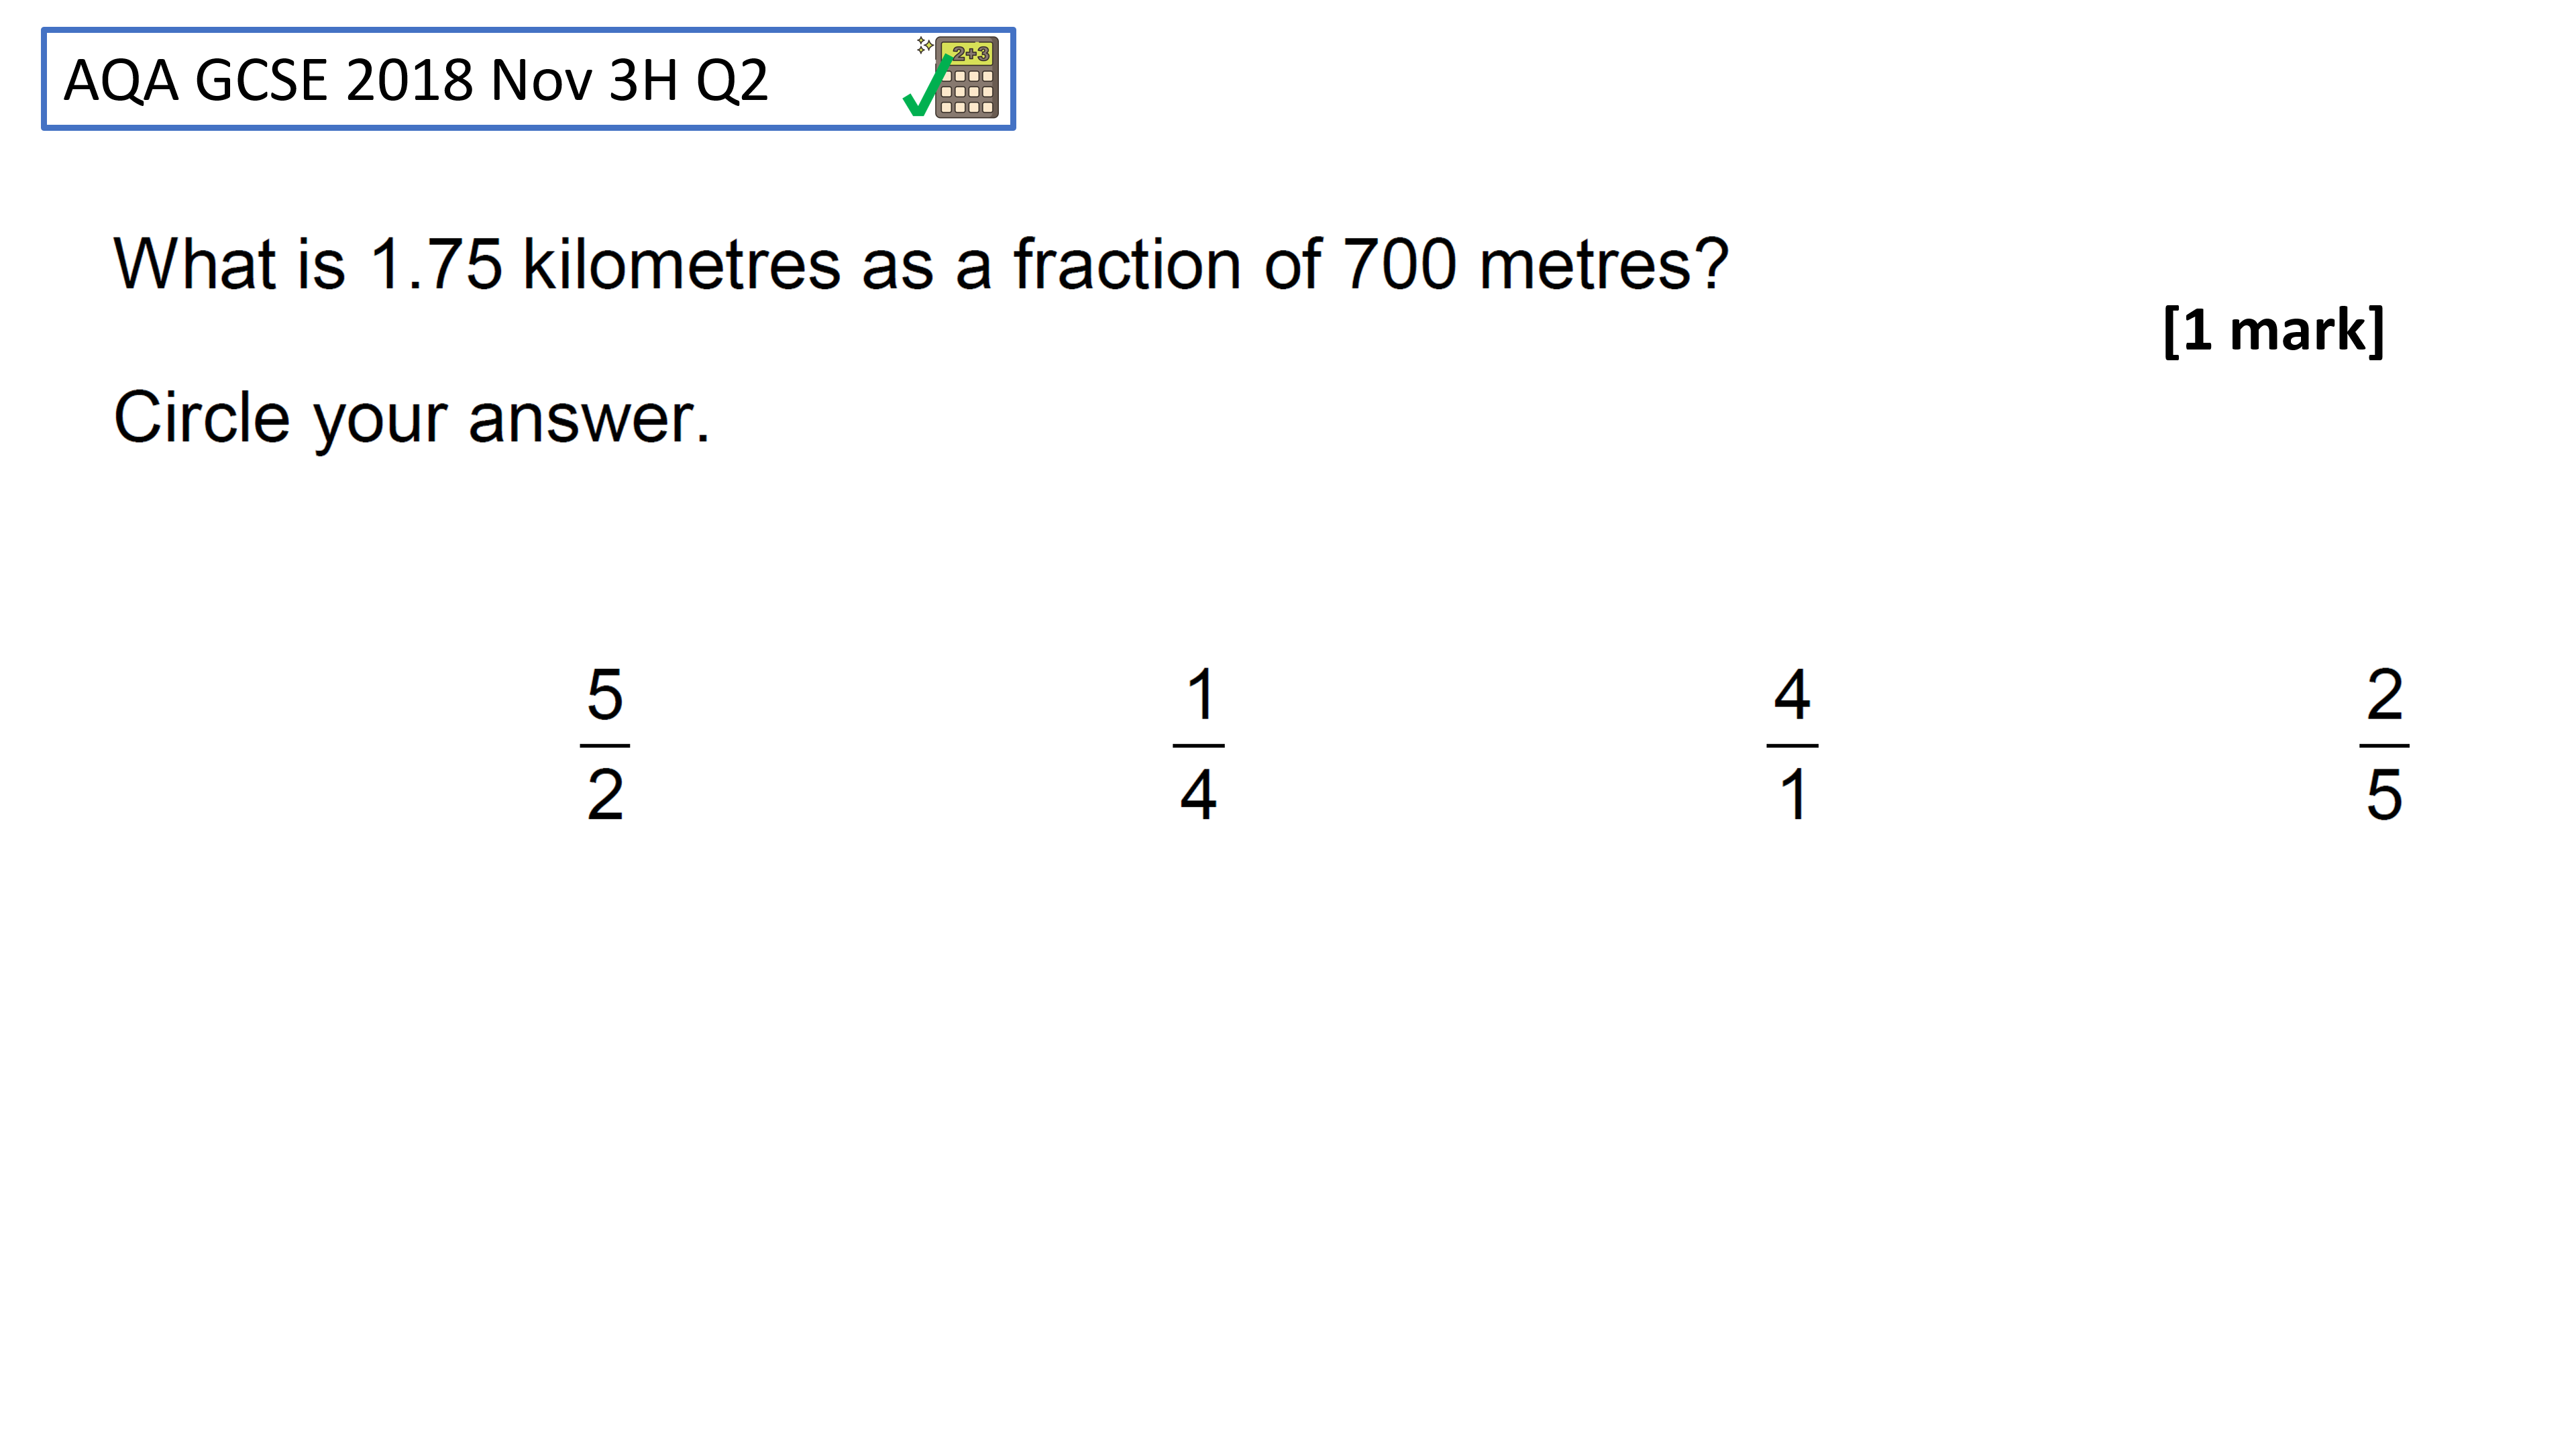Circle the answer fraction 1 over 4

(x=1198, y=745)
